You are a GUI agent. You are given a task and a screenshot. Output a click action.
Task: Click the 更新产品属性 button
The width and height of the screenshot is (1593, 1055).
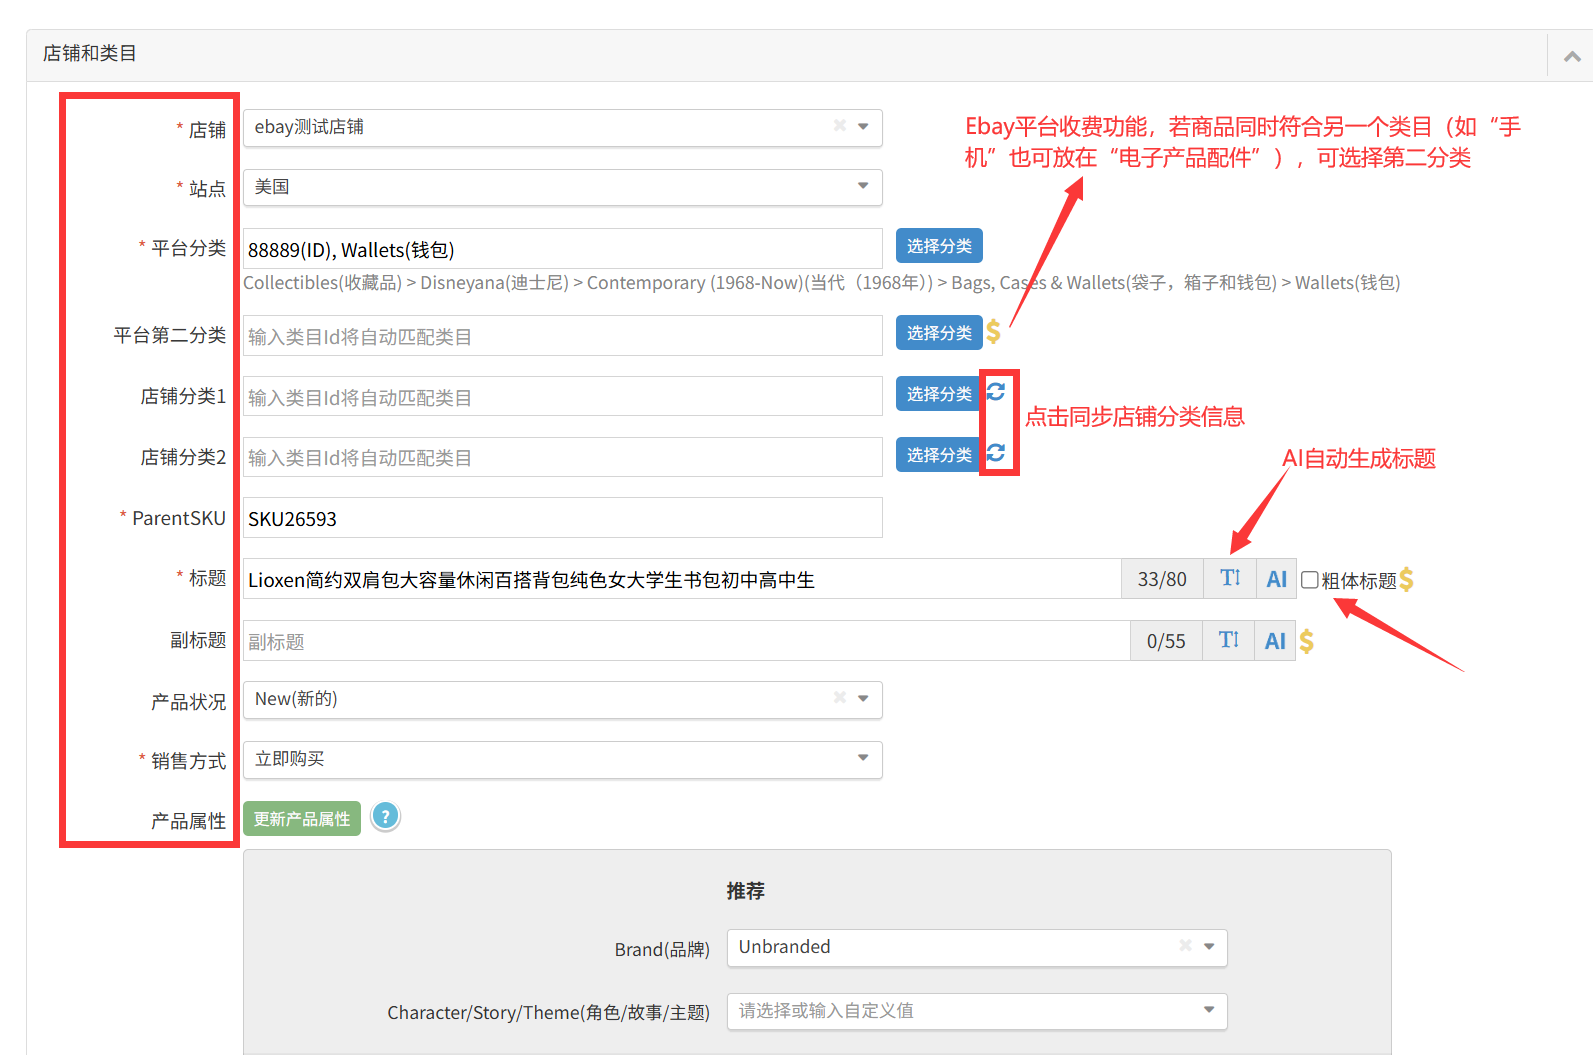click(301, 819)
